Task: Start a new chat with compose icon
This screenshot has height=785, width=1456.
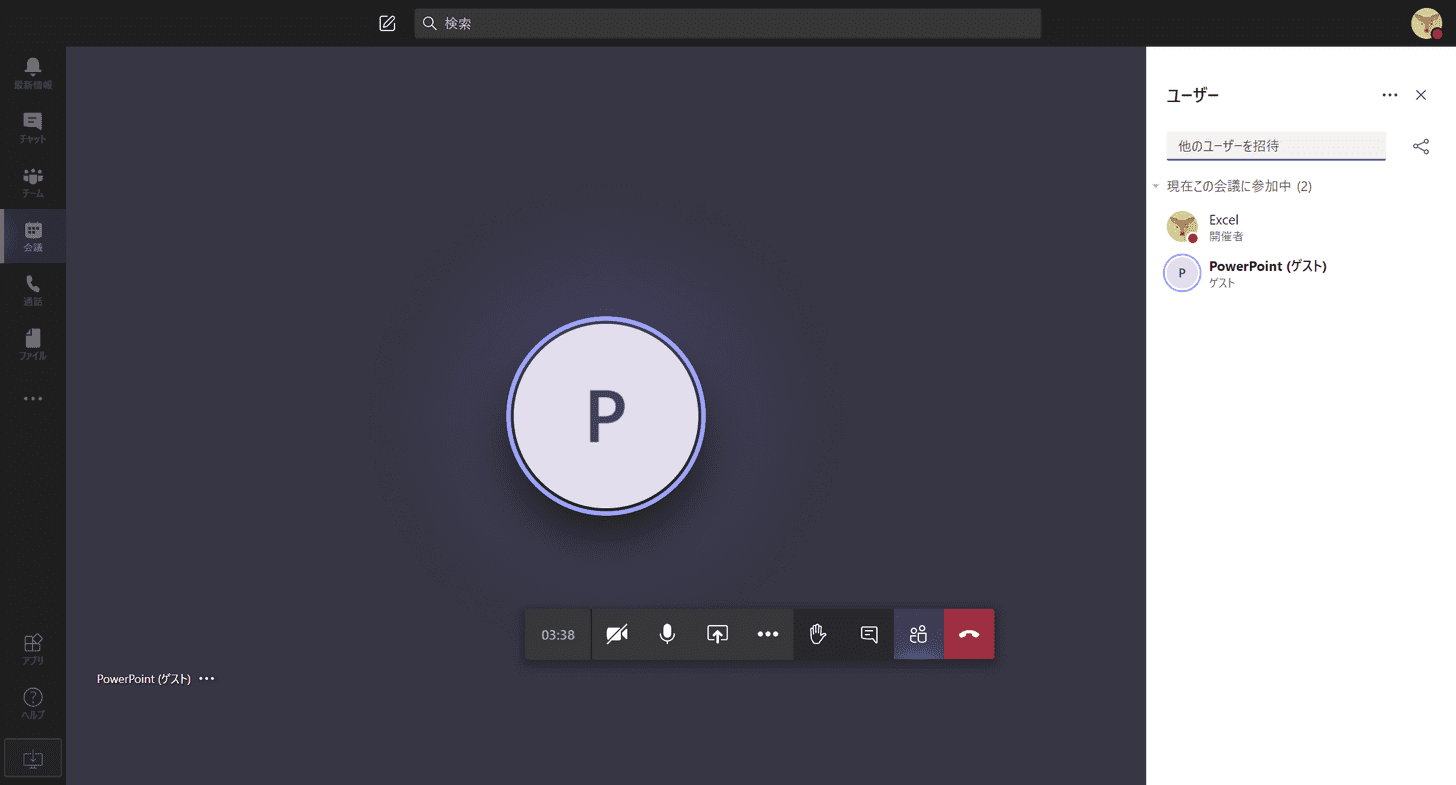Action: click(387, 23)
